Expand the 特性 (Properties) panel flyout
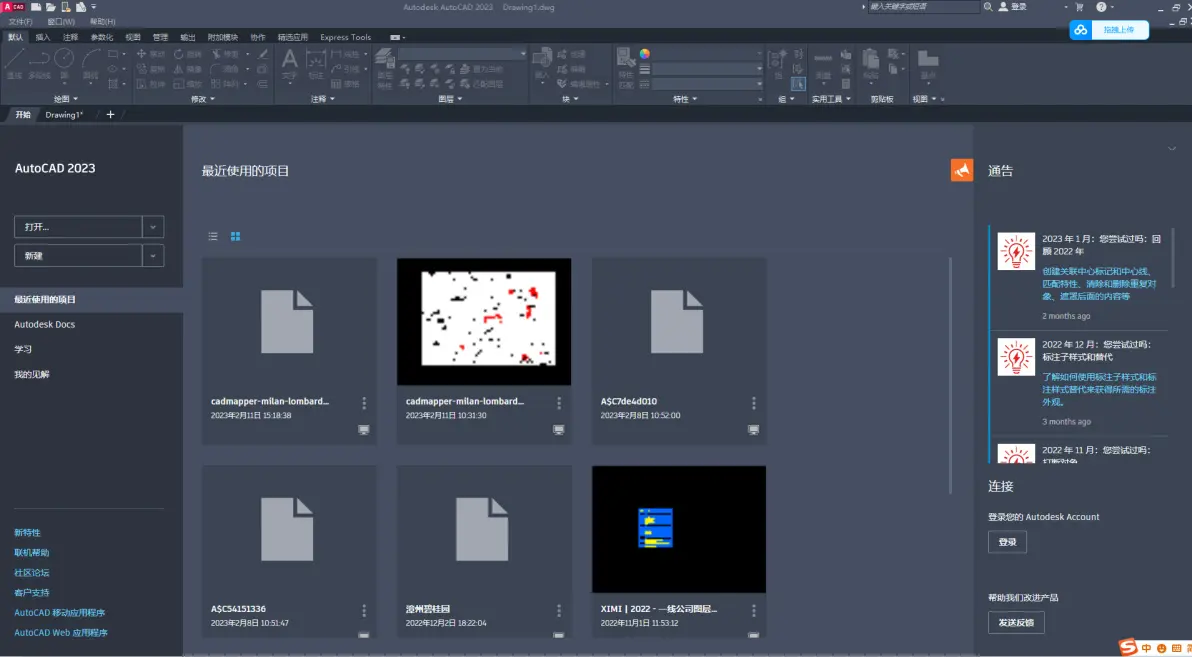Image resolution: width=1192 pixels, height=657 pixels. (x=685, y=99)
